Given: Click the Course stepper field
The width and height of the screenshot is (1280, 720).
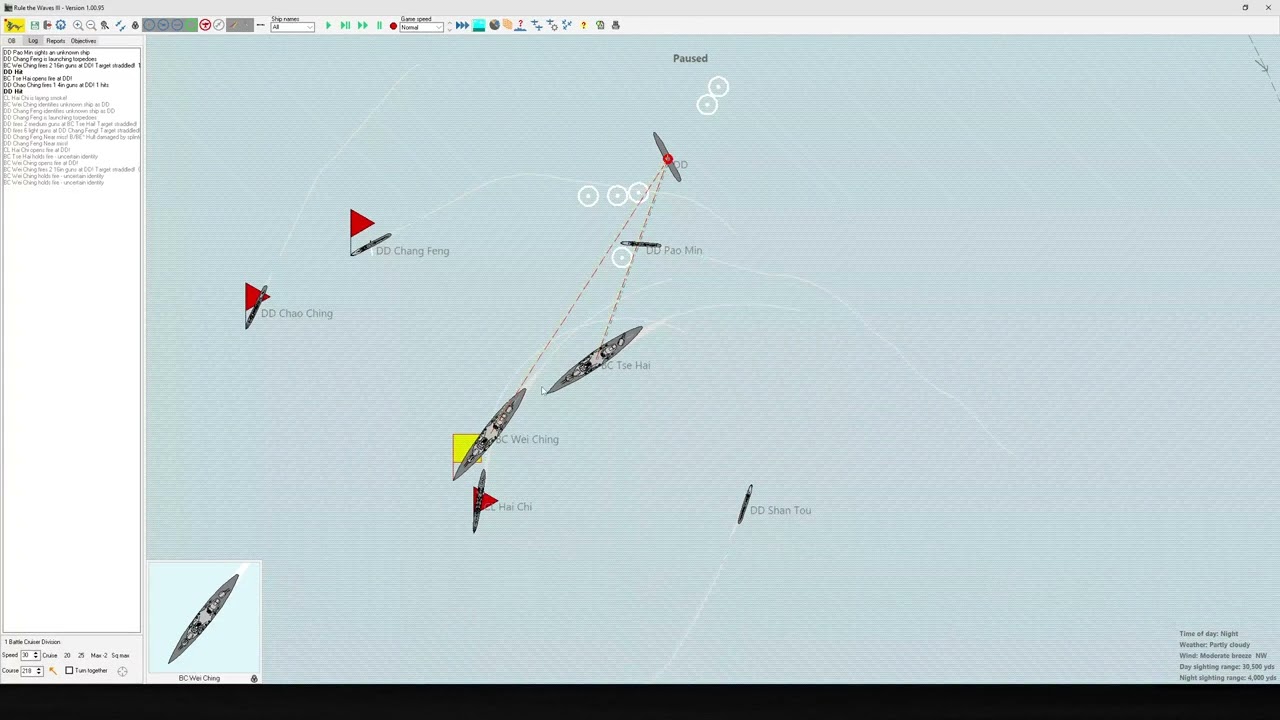Looking at the screenshot, I should click(x=31, y=671).
